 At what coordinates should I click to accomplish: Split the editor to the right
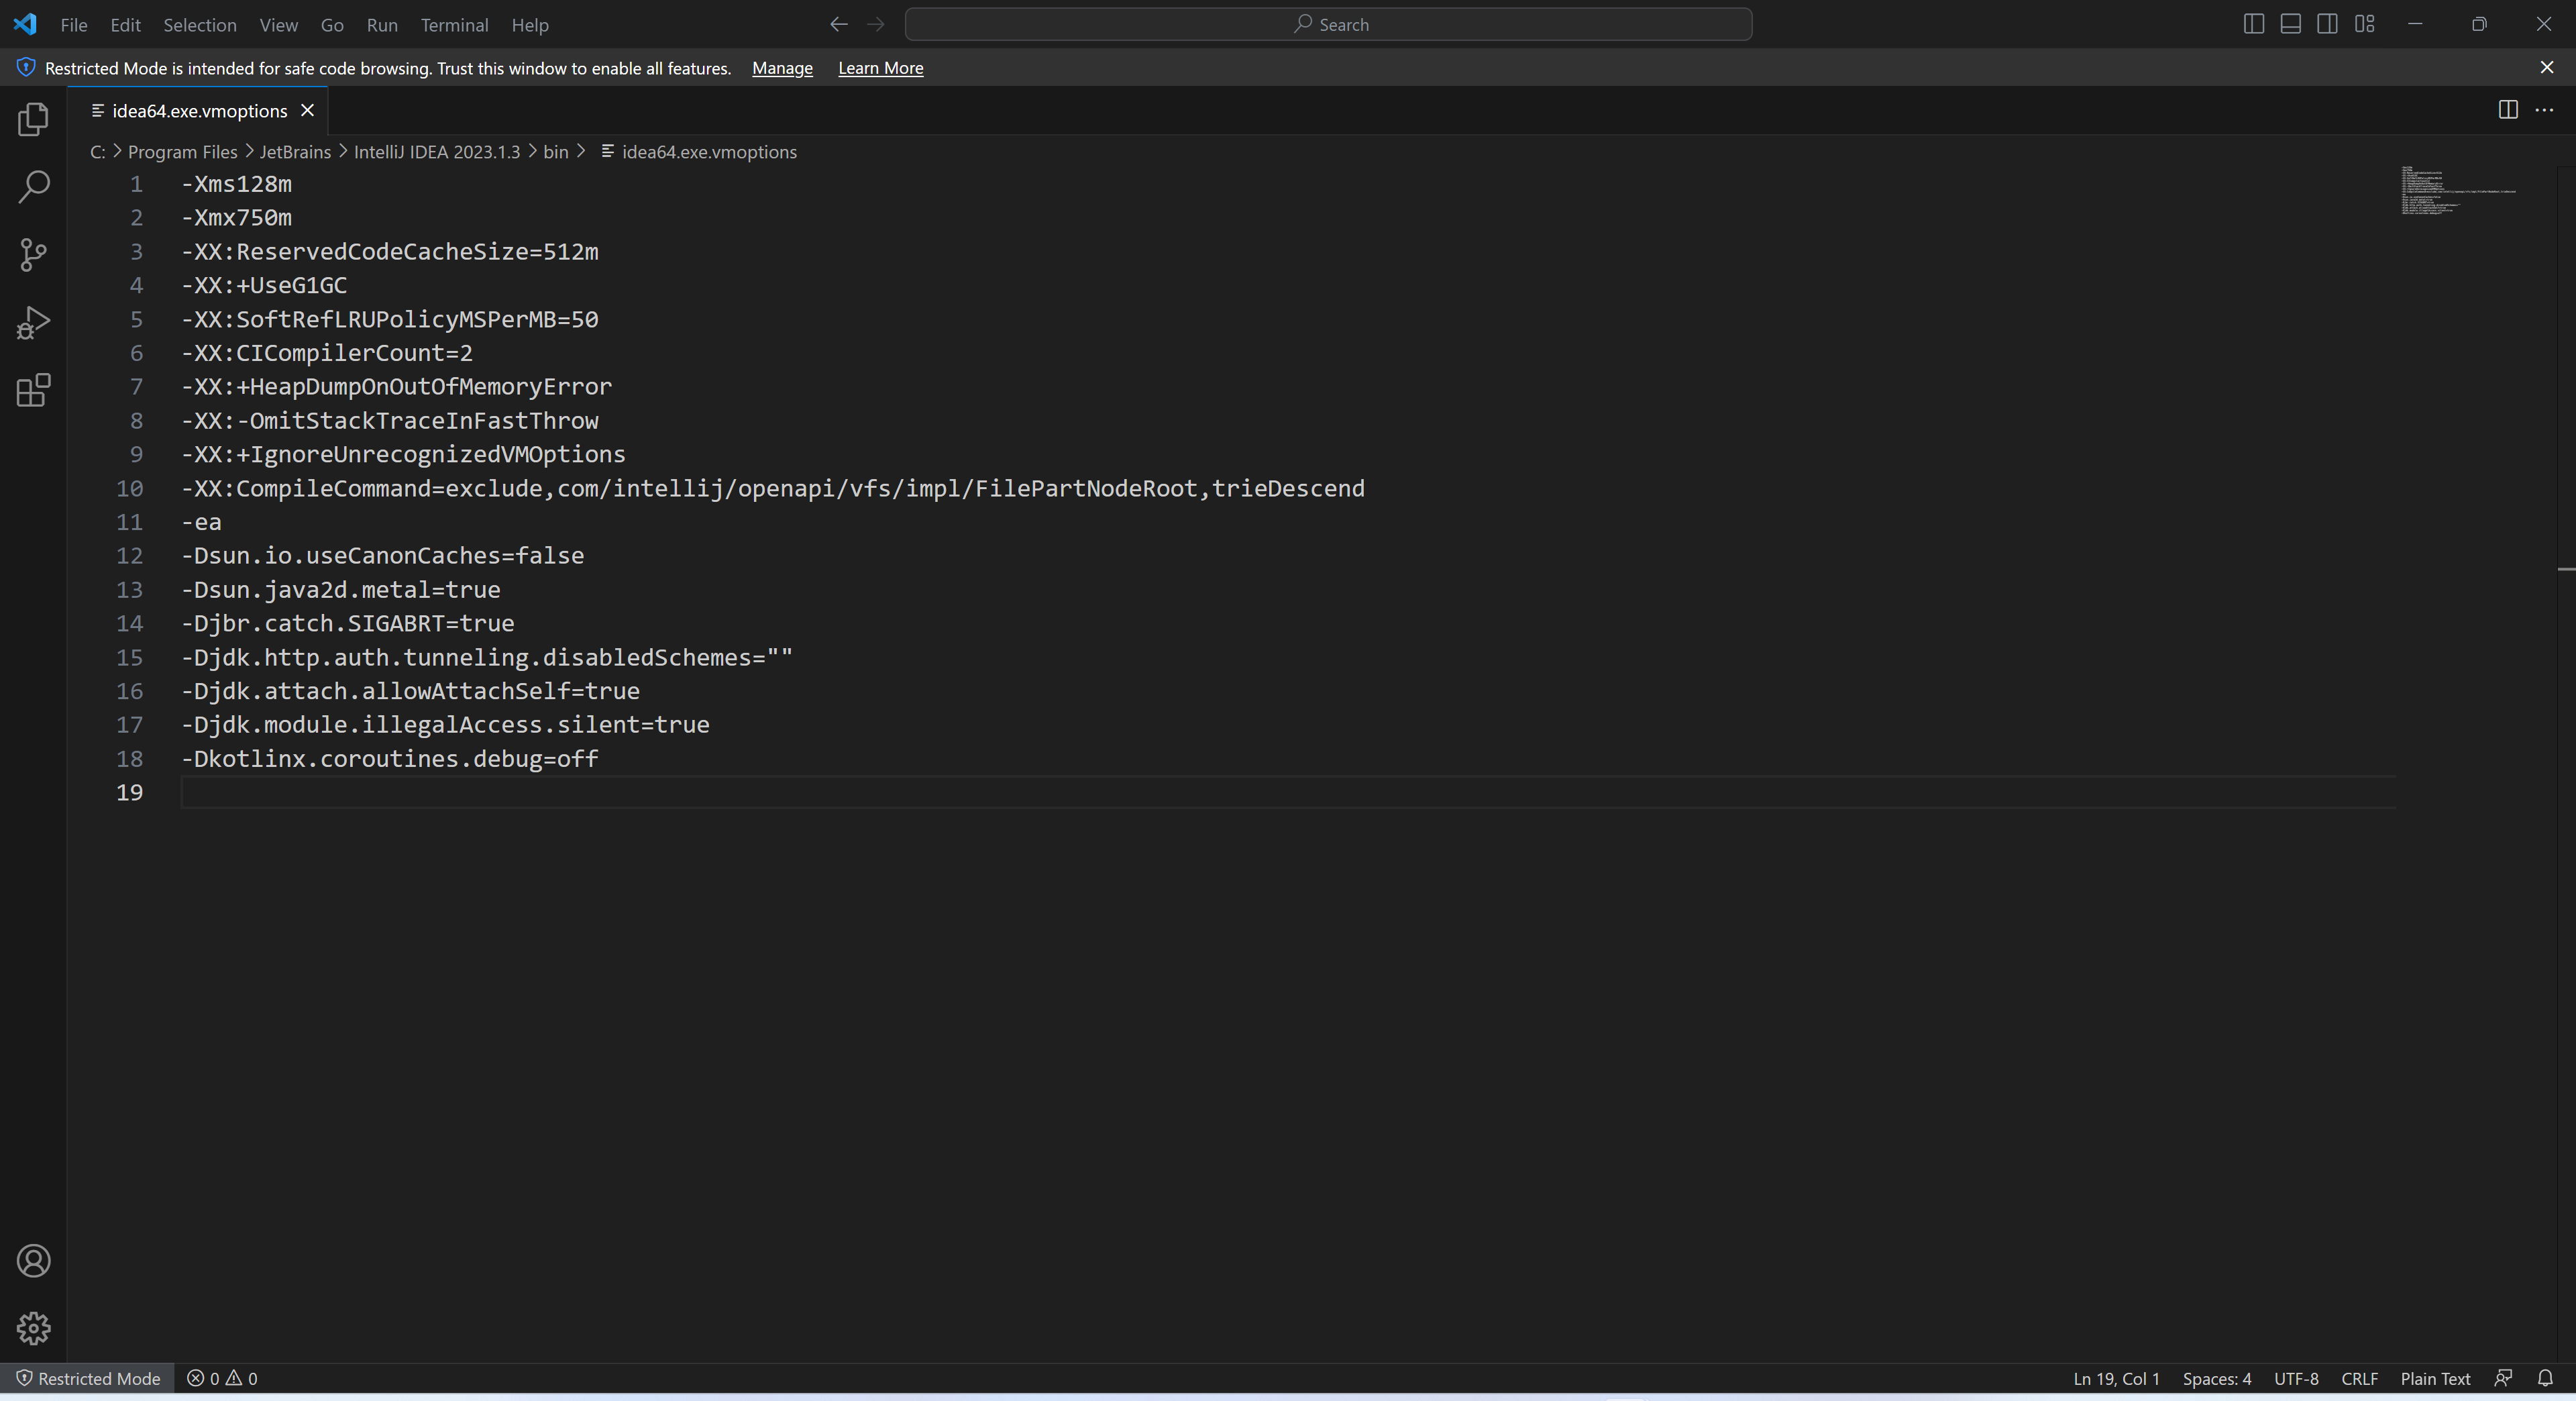click(x=2508, y=110)
